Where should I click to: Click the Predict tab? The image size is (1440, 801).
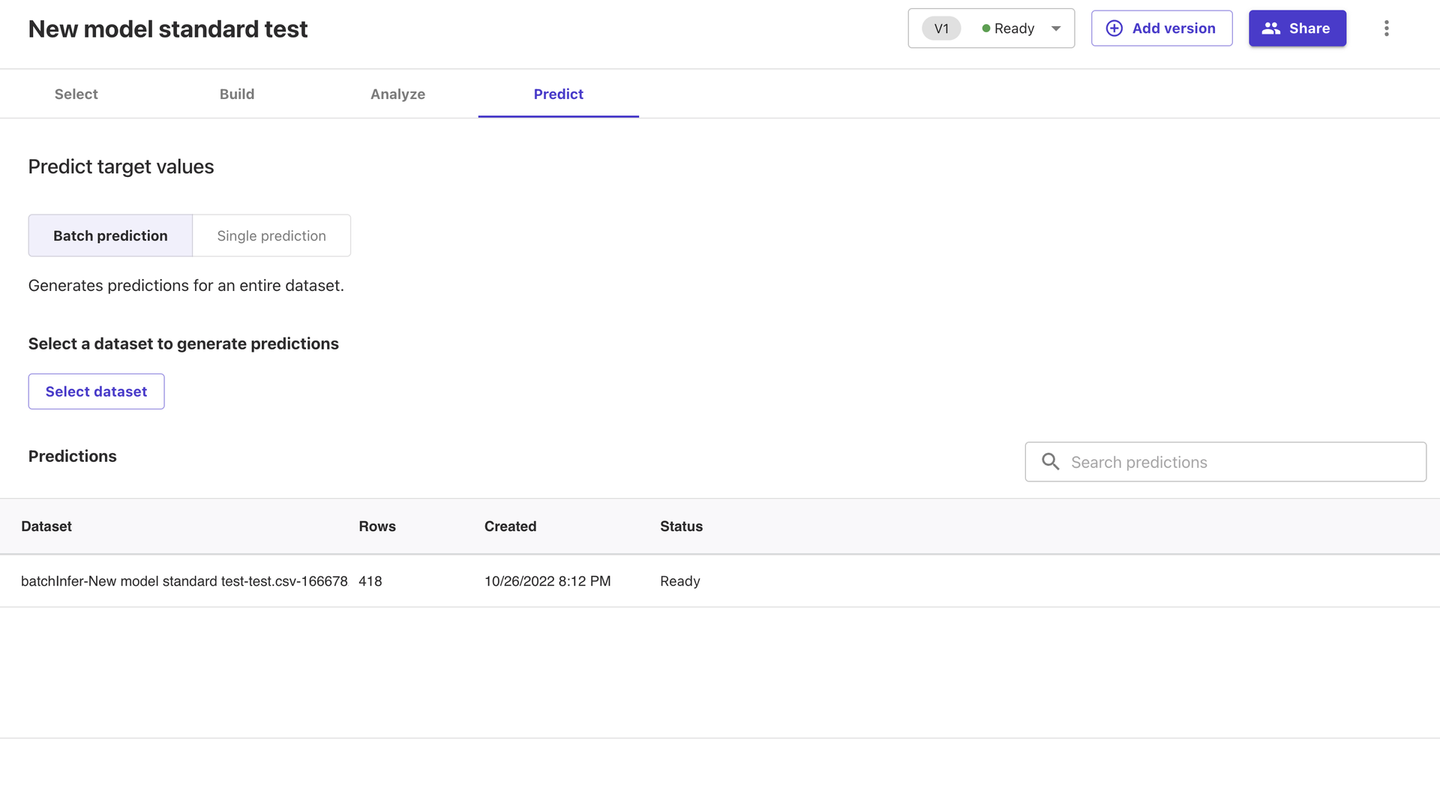pyautogui.click(x=558, y=94)
